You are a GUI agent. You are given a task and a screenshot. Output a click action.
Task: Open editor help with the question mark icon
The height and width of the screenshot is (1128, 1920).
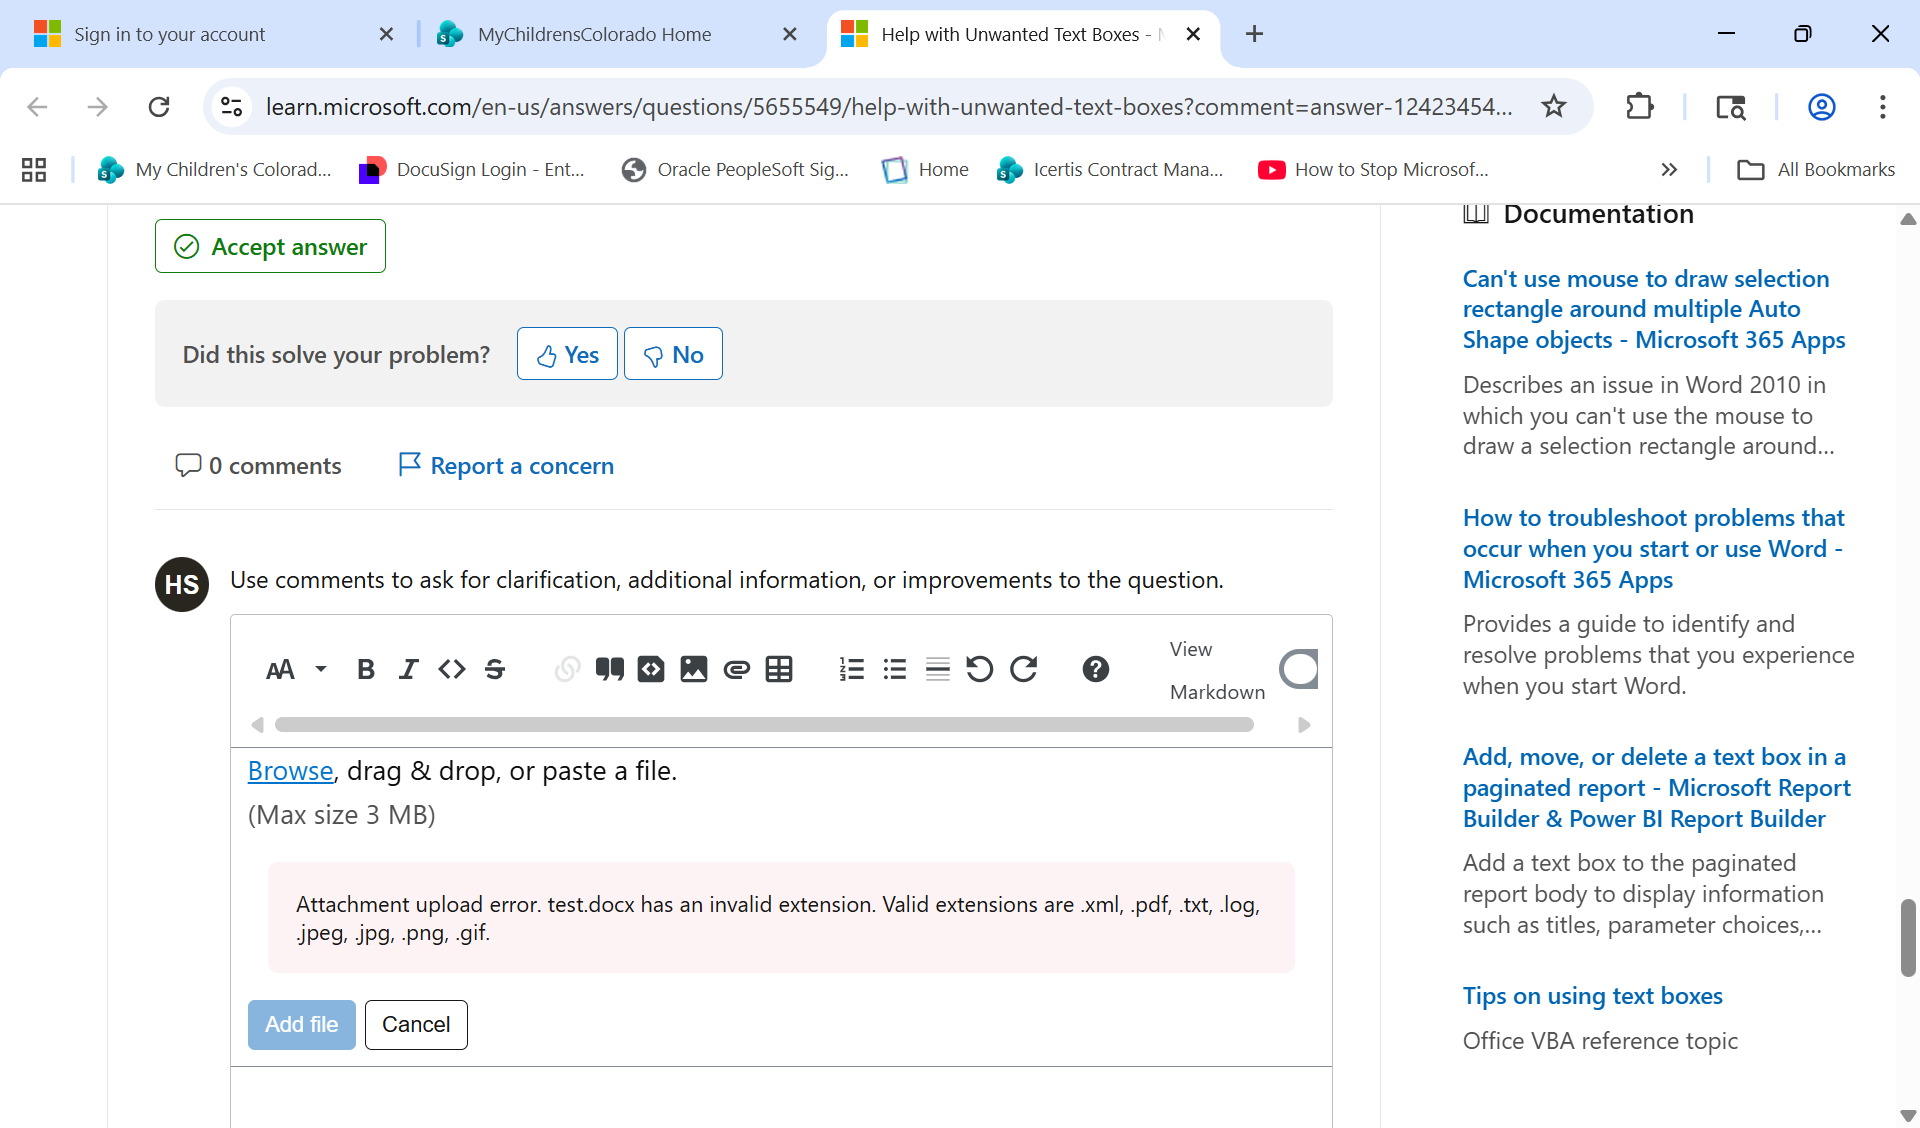click(1095, 669)
